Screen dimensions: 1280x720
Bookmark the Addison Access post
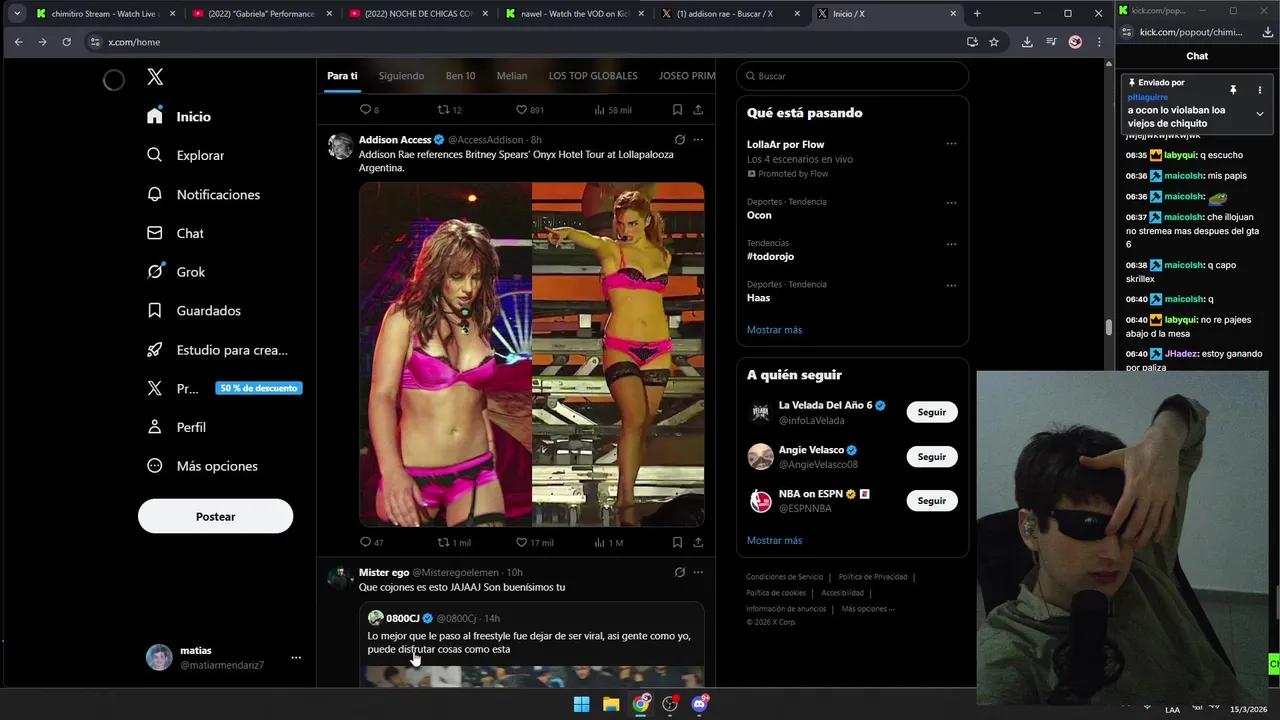pos(677,542)
